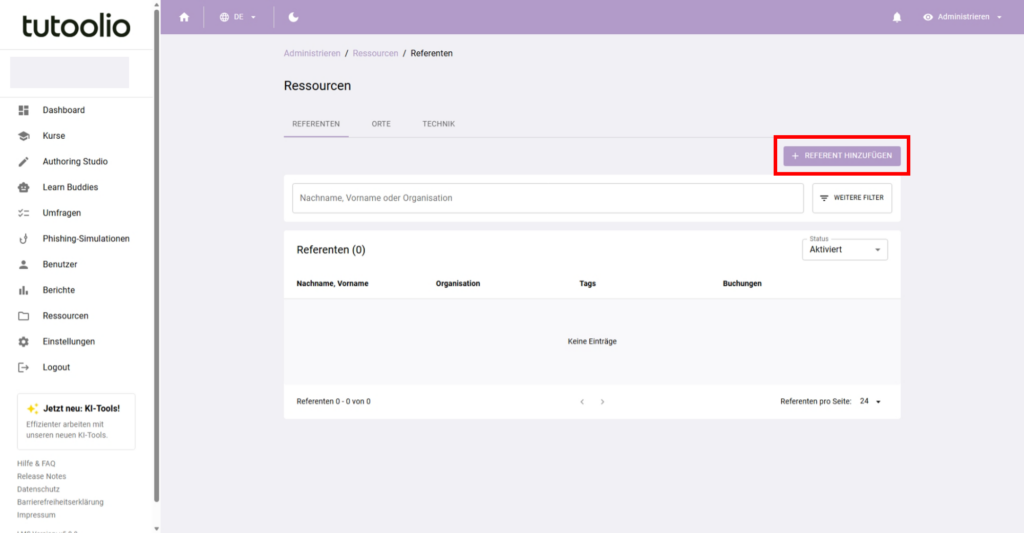1024x533 pixels.
Task: Open the Status dropdown (Aktiviert)
Action: coord(844,249)
